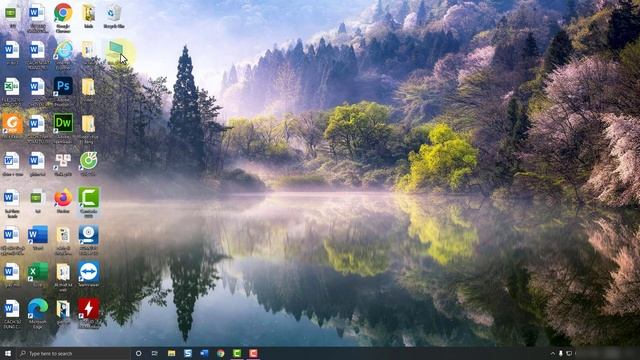Image resolution: width=640 pixels, height=360 pixels.
Task: Open File Explorer from the taskbar
Action: [x=171, y=353]
